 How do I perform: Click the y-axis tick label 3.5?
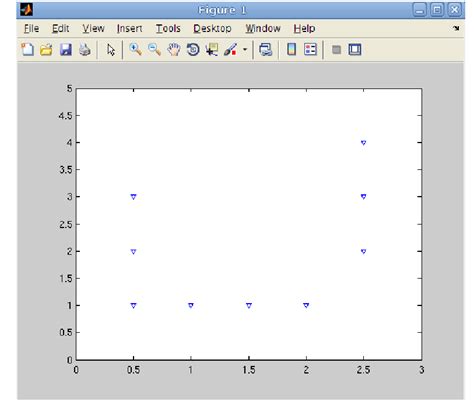click(x=65, y=170)
